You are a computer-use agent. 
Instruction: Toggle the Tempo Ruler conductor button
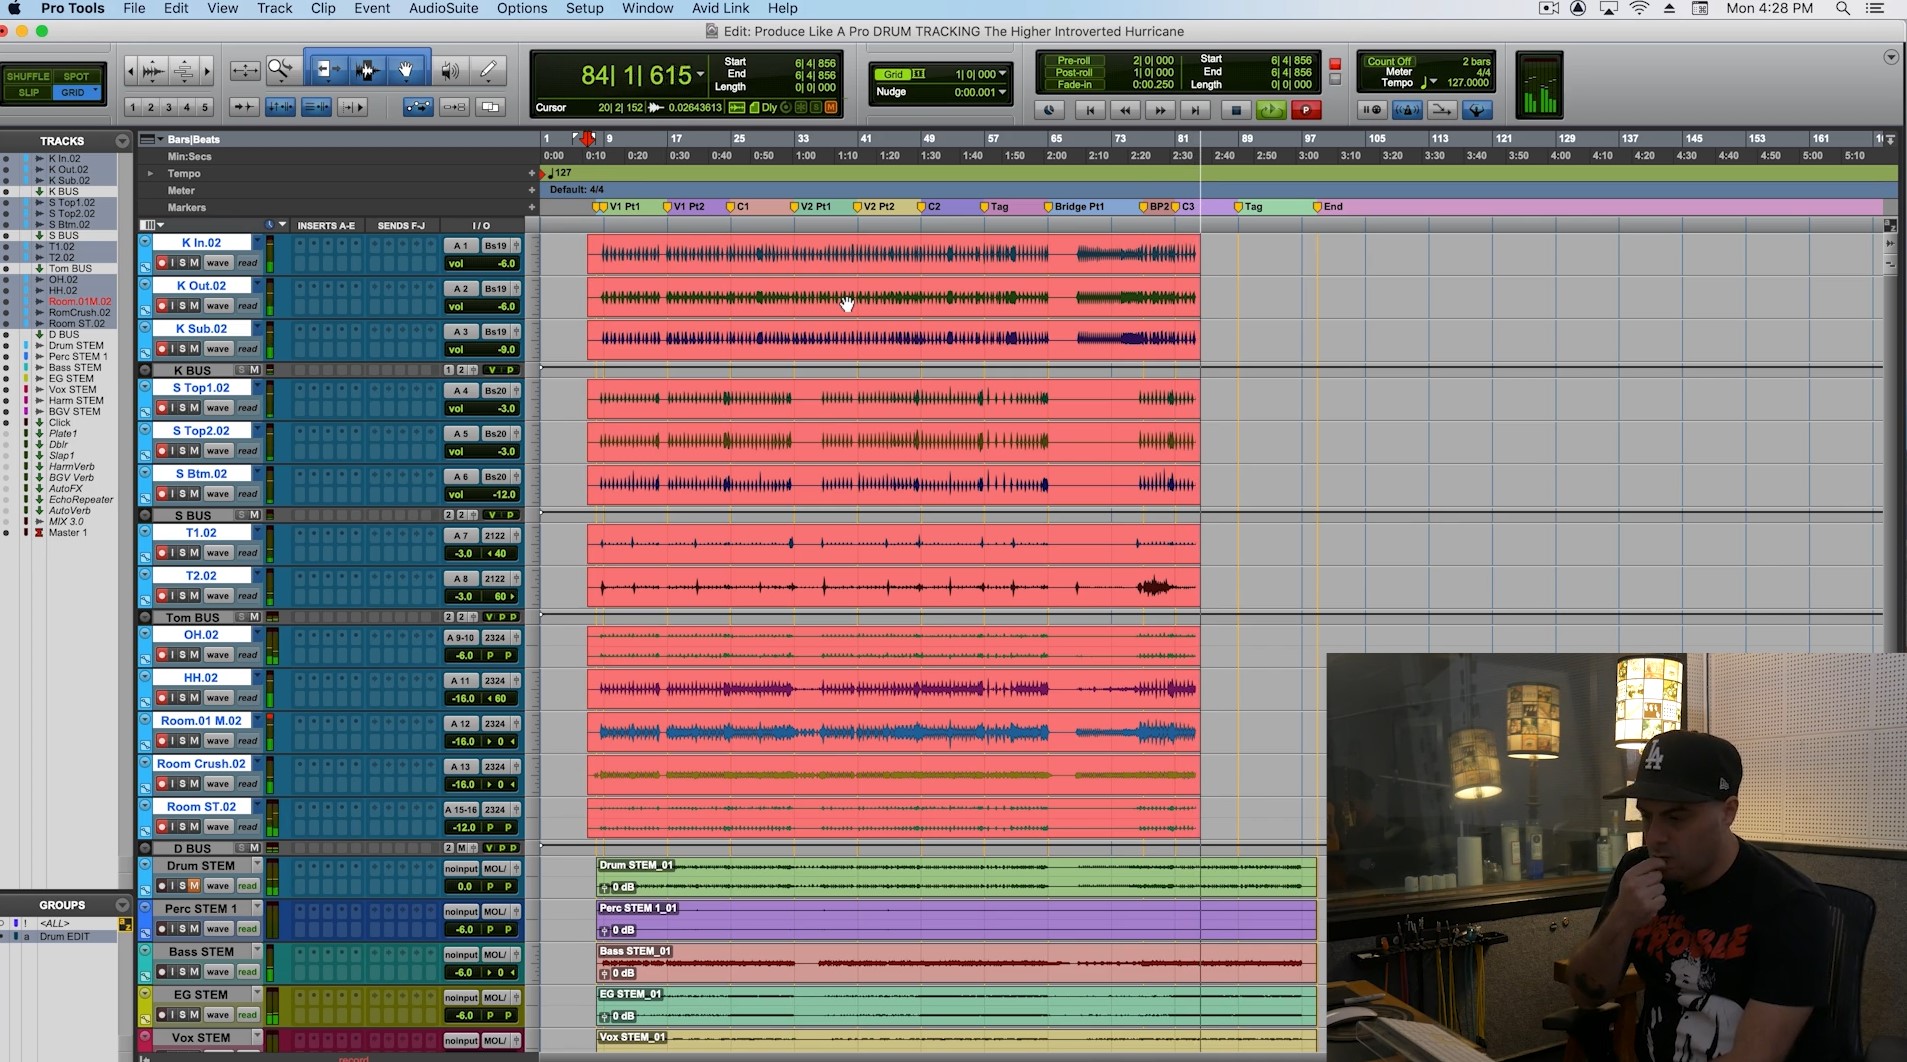point(1477,110)
